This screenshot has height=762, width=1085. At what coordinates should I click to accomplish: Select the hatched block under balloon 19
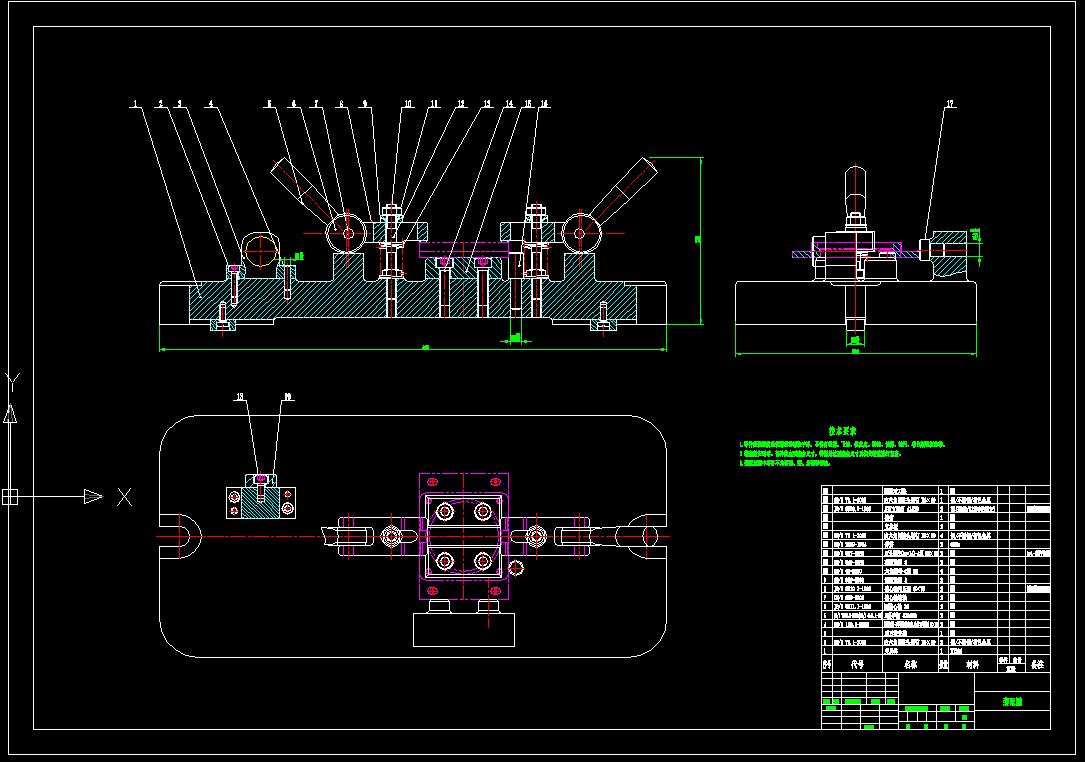pos(261,502)
